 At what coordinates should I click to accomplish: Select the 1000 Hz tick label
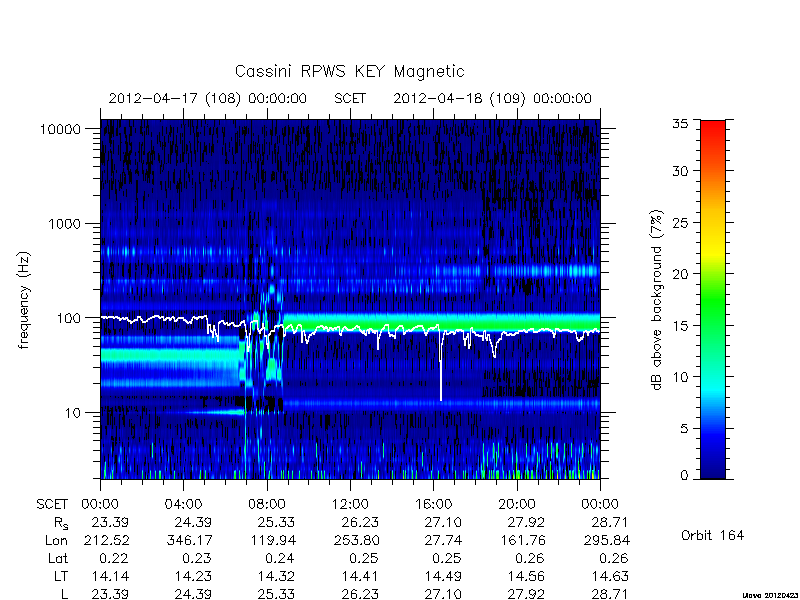[x=64, y=223]
